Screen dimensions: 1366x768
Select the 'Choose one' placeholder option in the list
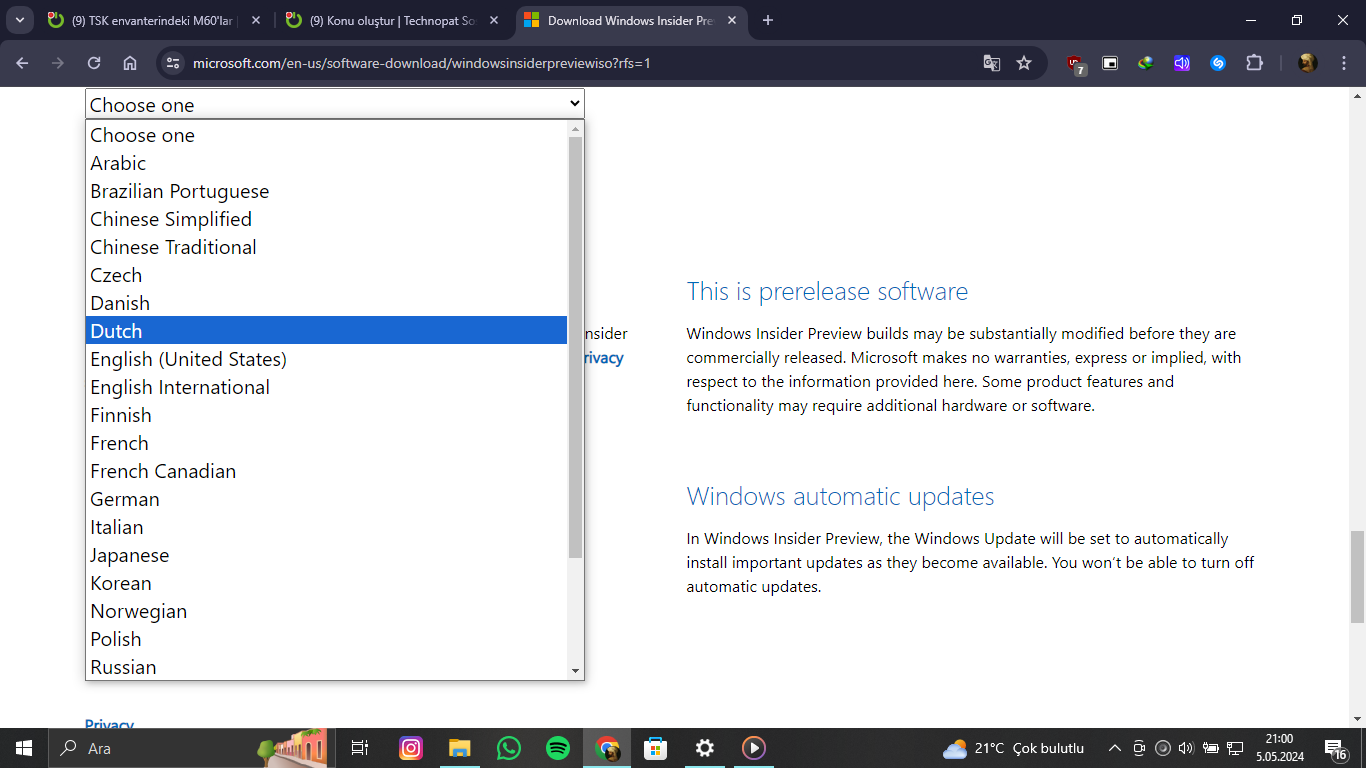click(x=326, y=135)
